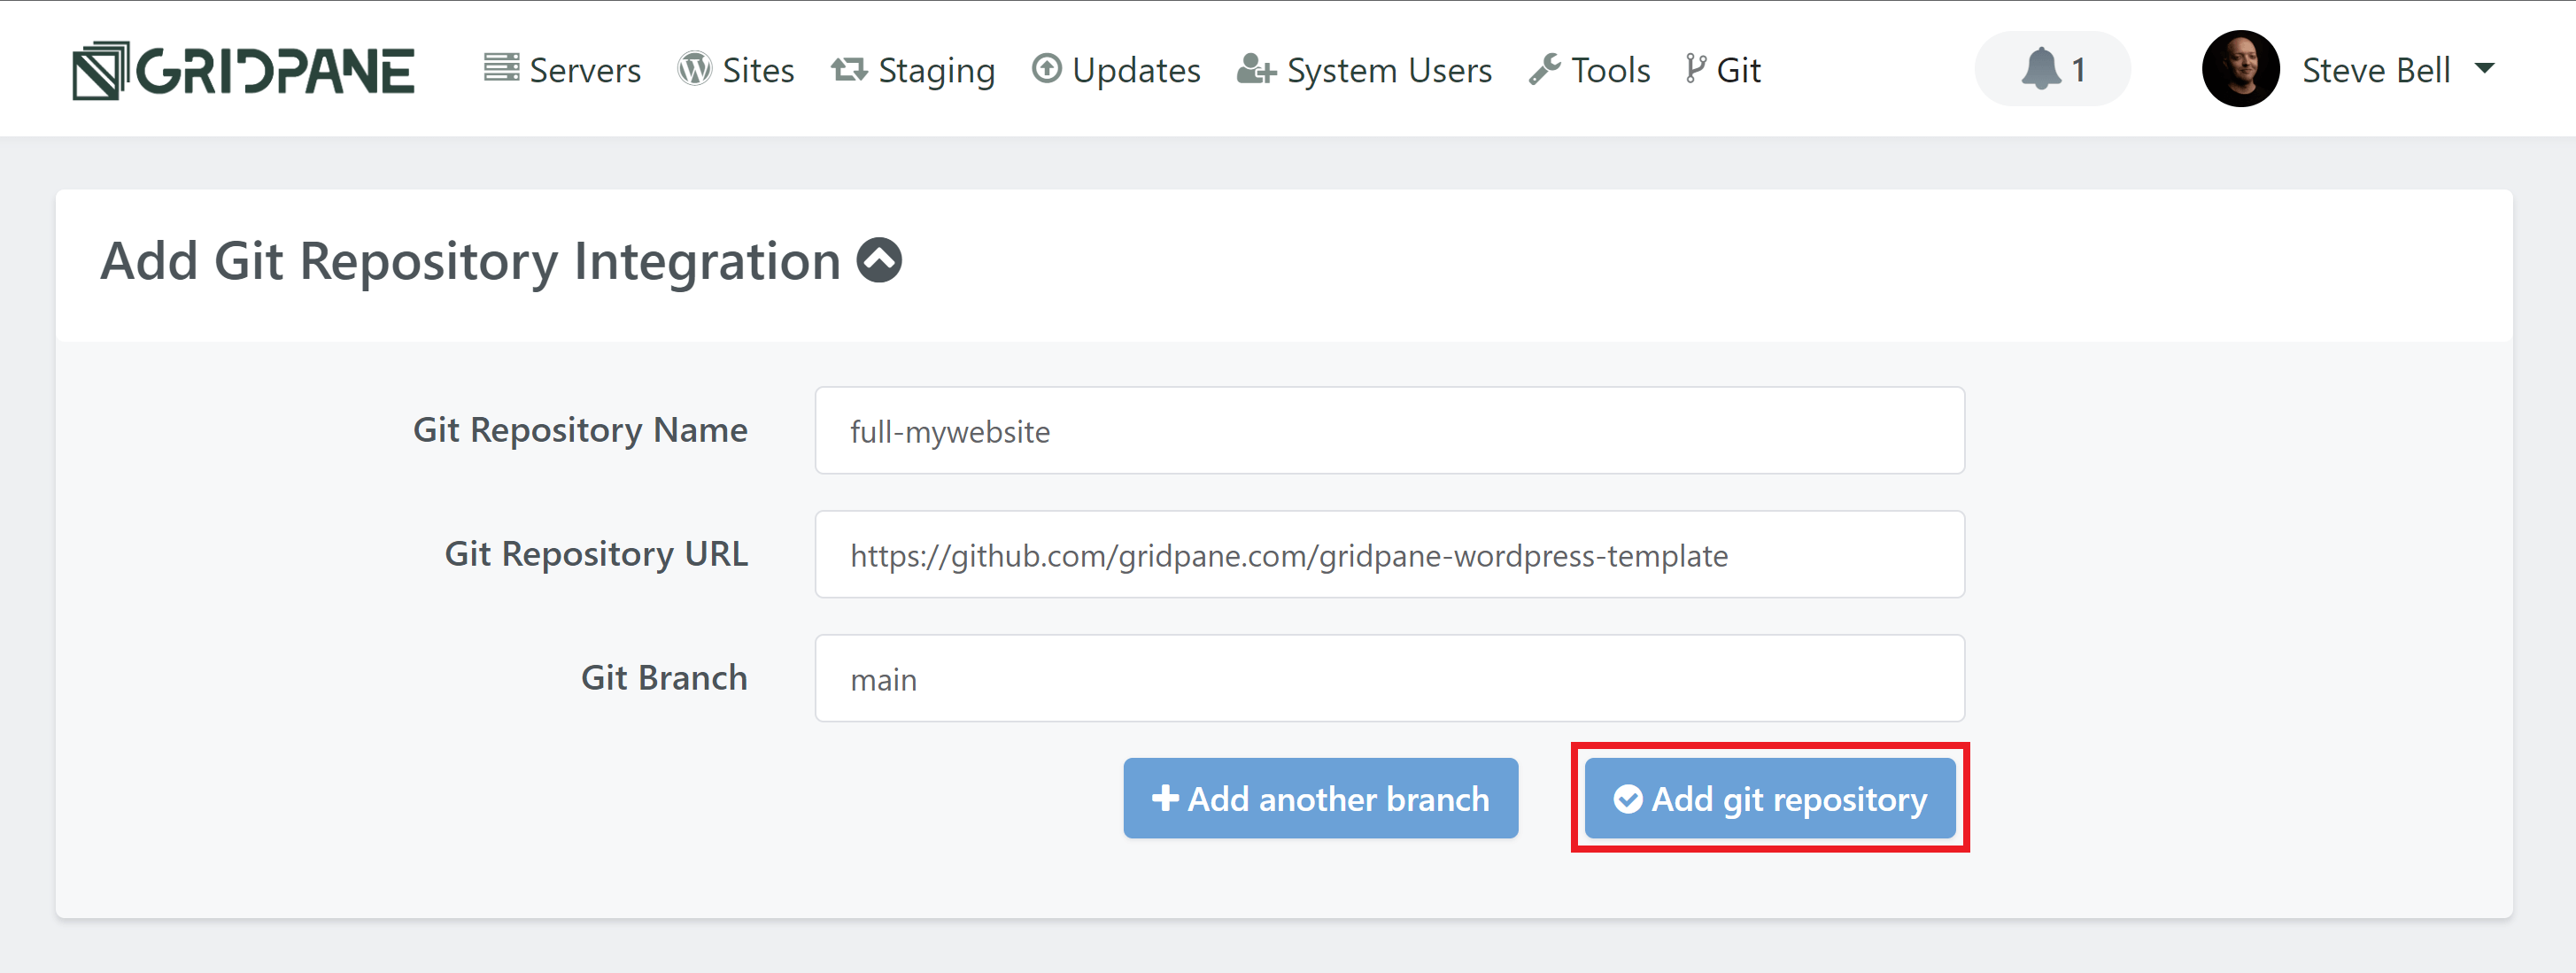The image size is (2576, 973).
Task: Collapse the Add Git Repository Integration panel
Action: (x=880, y=260)
